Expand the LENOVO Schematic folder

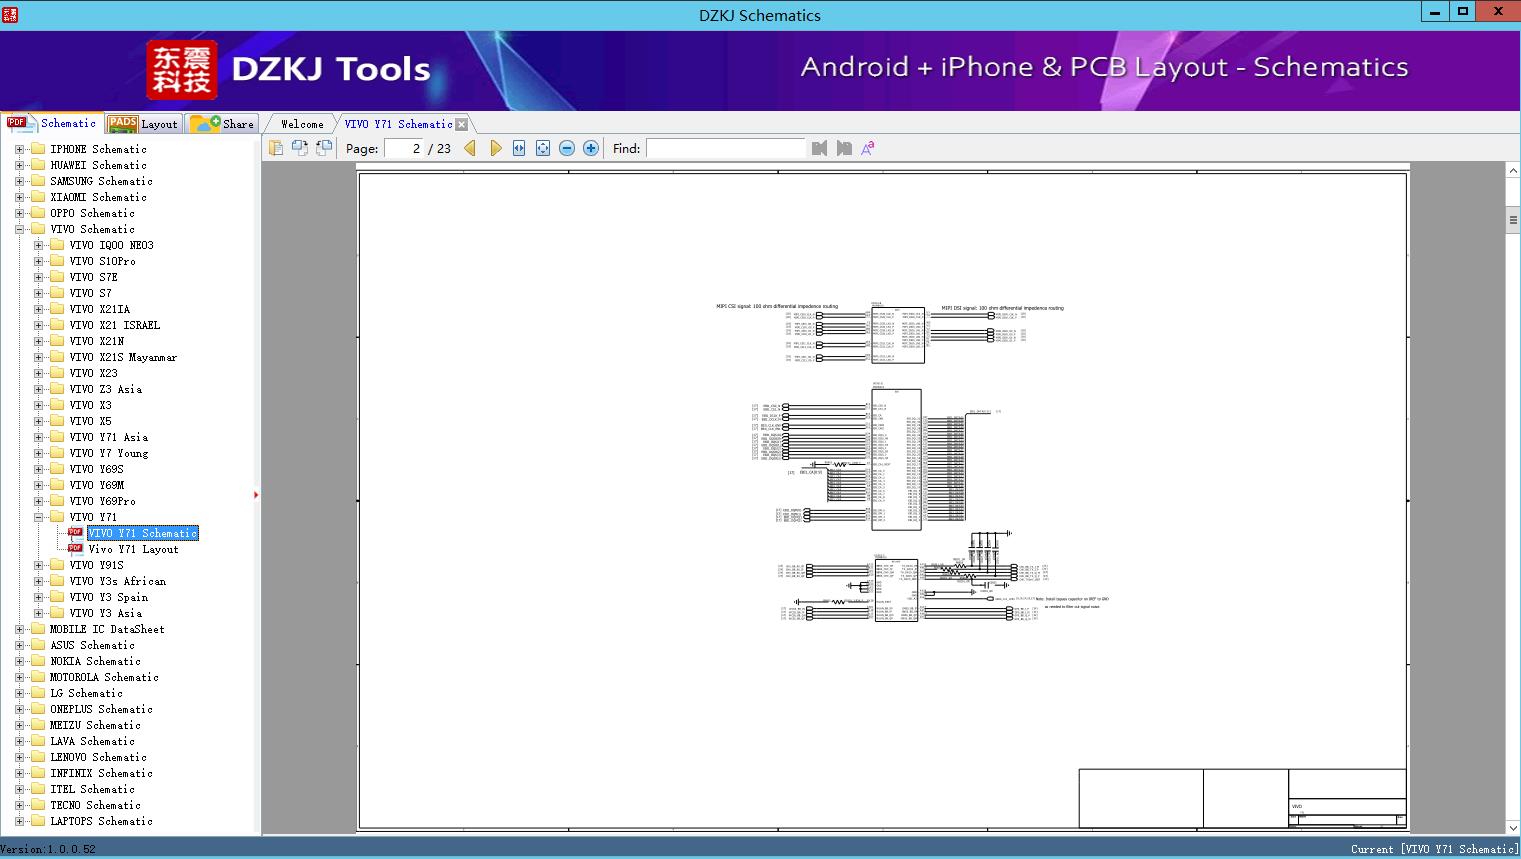(x=19, y=757)
